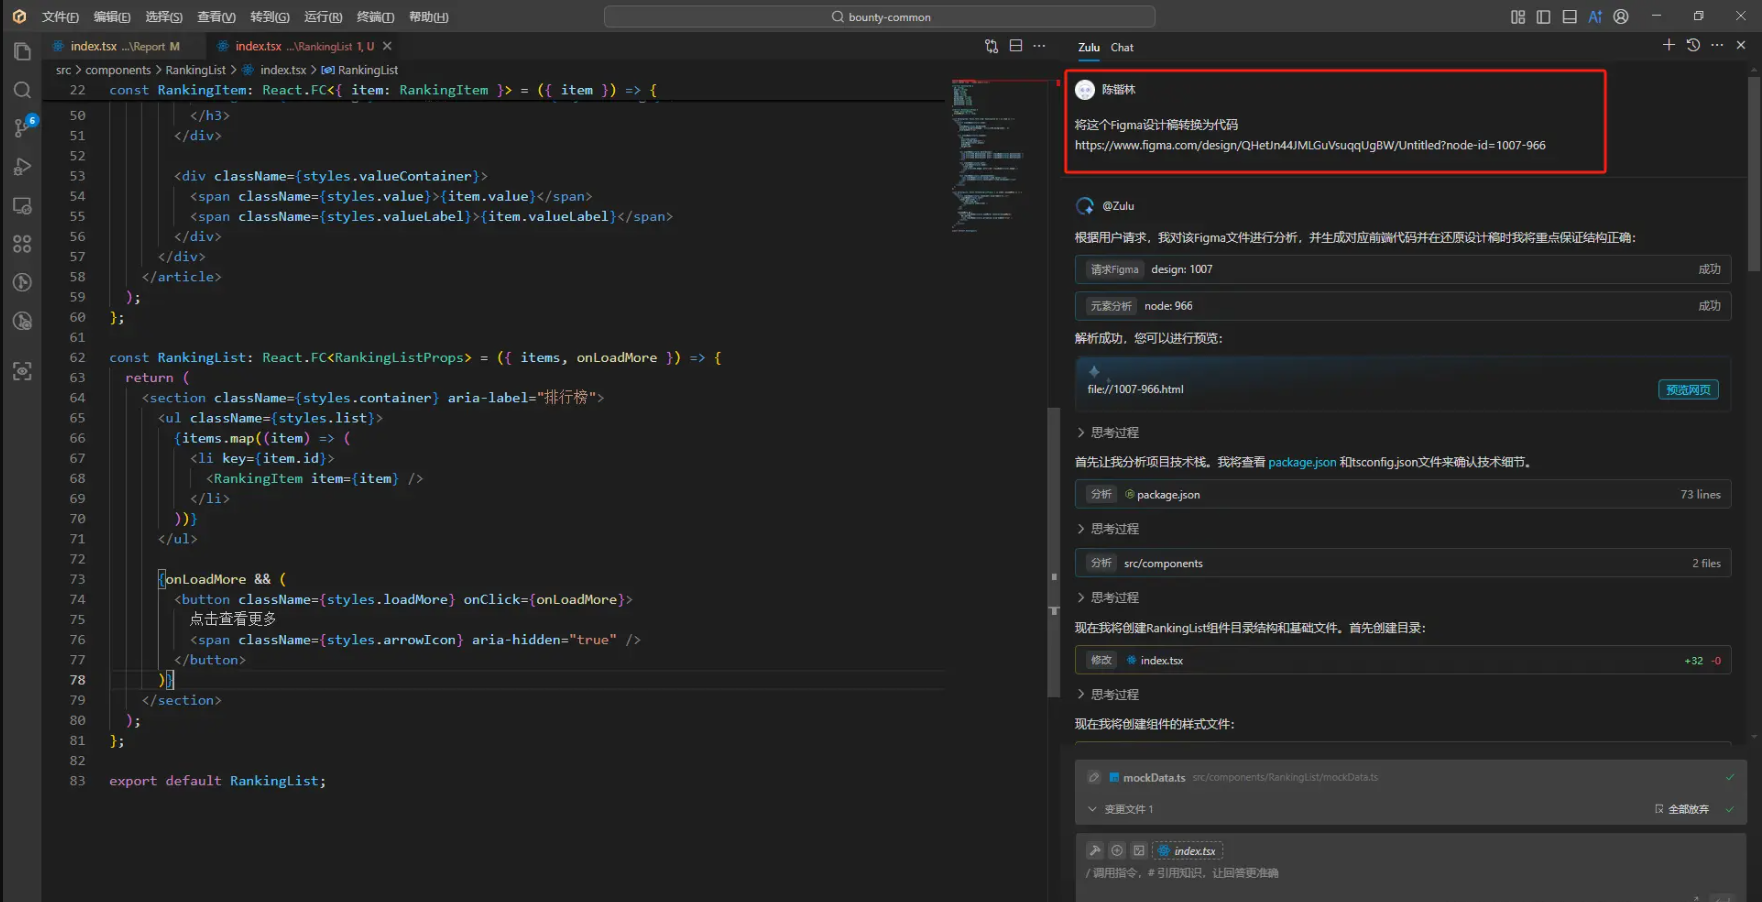The image size is (1762, 902).
Task: Click the @Zulu assistant avatar icon
Action: (x=1085, y=206)
